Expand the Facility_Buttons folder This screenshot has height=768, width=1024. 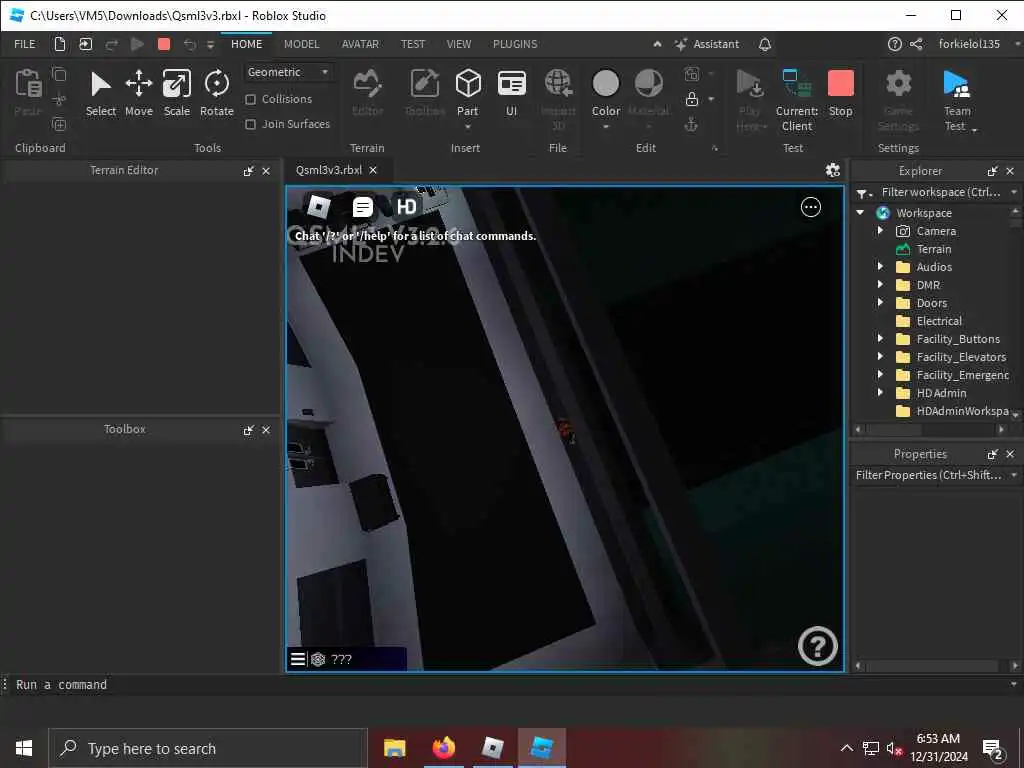880,338
